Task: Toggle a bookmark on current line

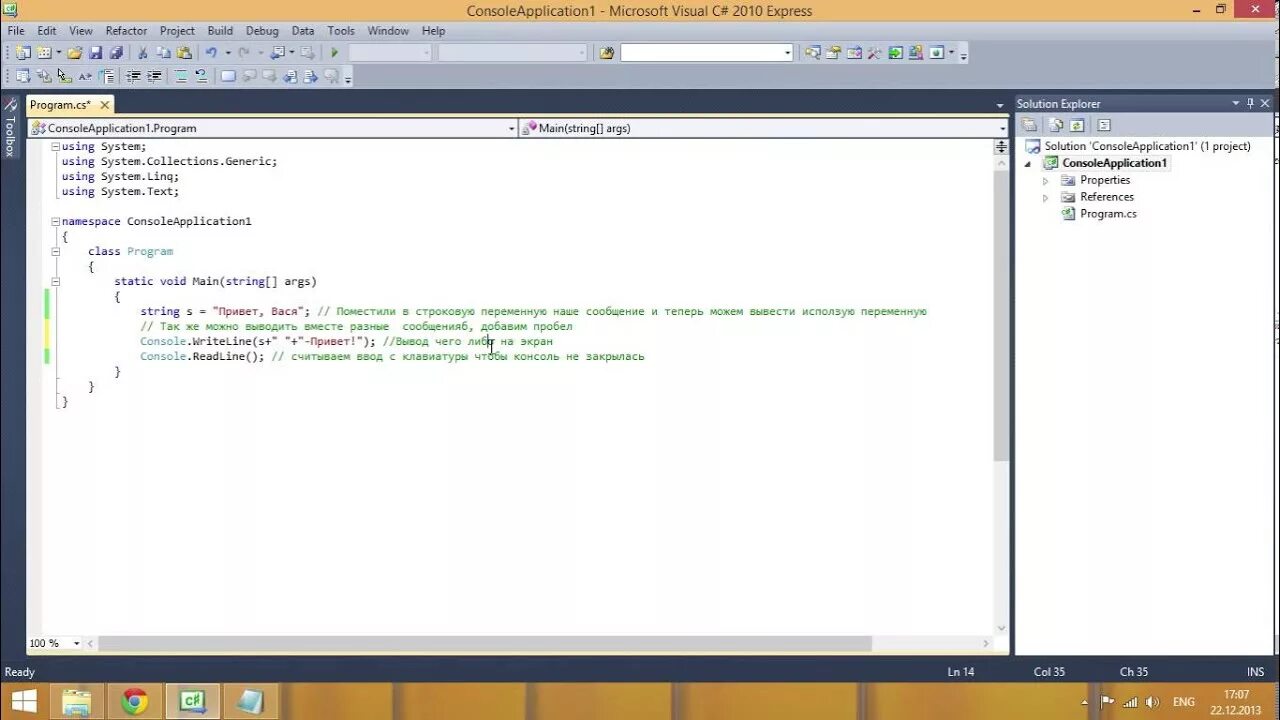Action: pyautogui.click(x=228, y=76)
